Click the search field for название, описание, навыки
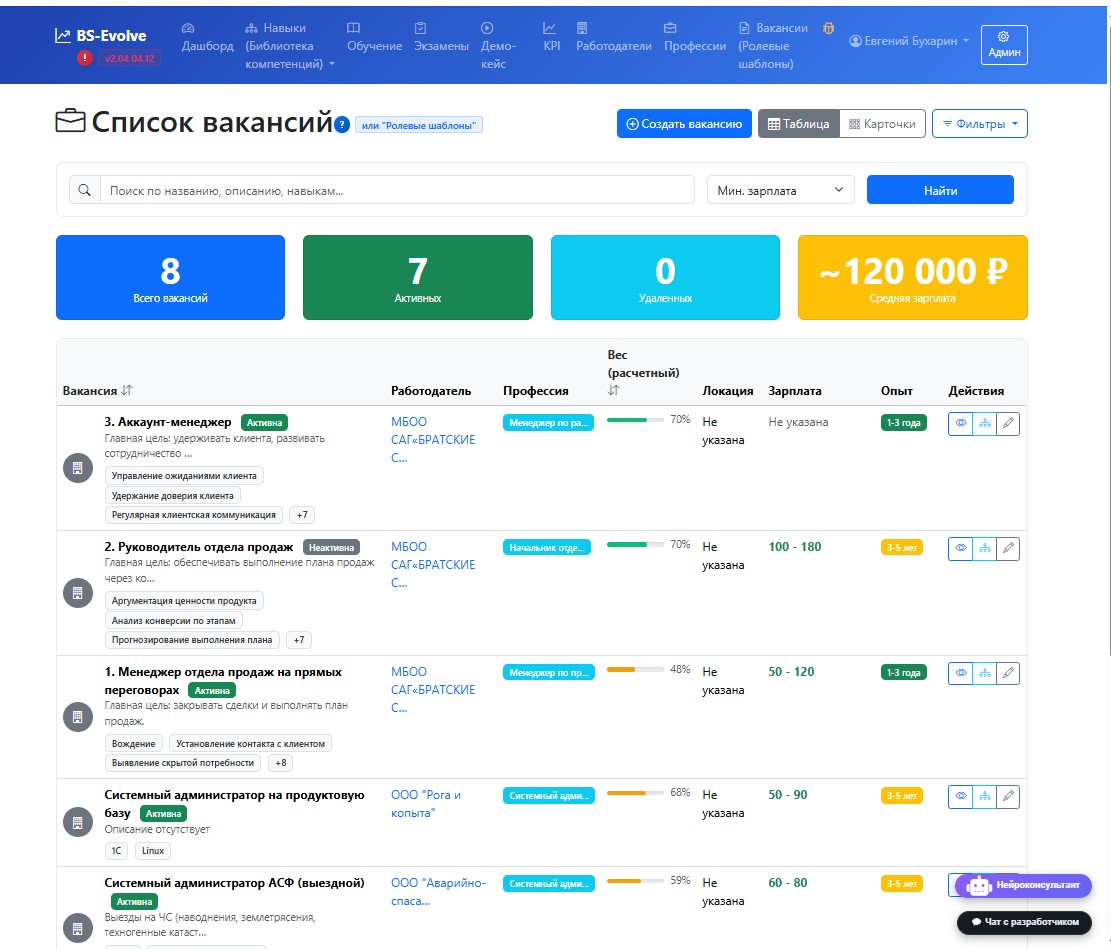Screen dimensions: 1111x949 pos(397,190)
